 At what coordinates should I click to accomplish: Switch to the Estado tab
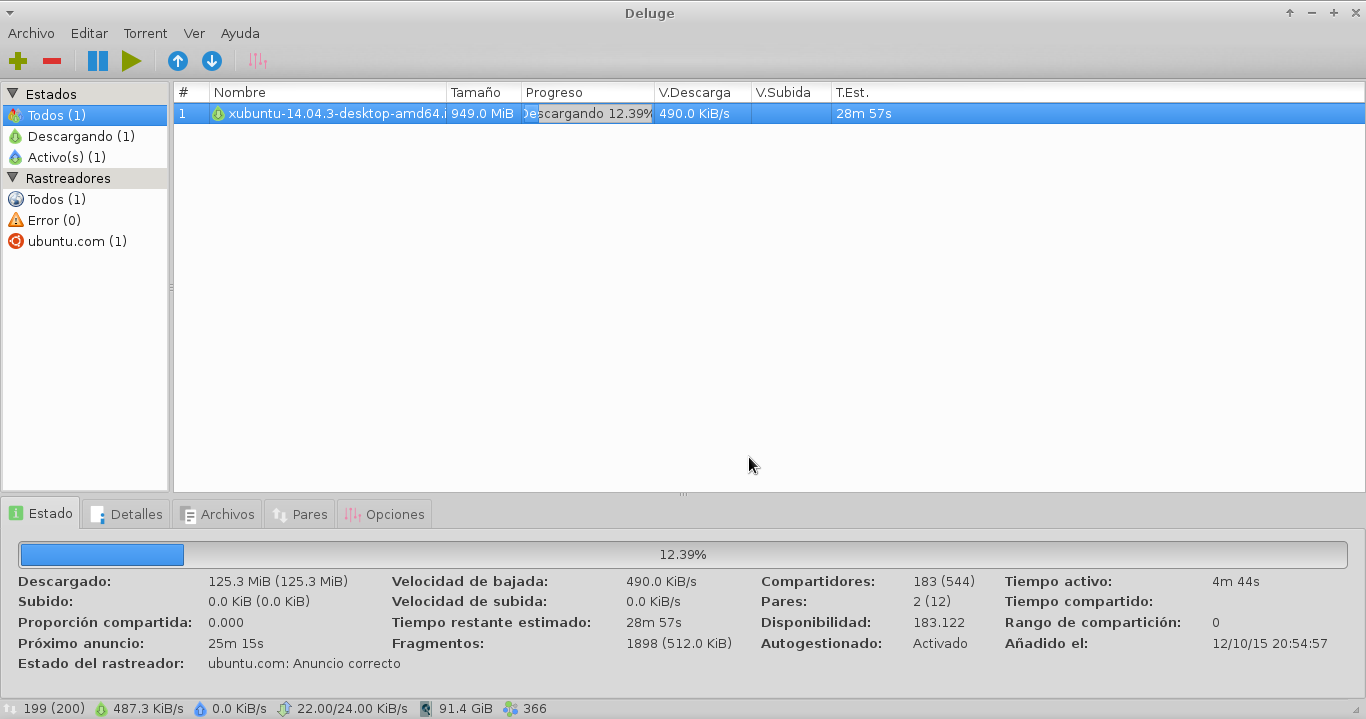pyautogui.click(x=41, y=513)
